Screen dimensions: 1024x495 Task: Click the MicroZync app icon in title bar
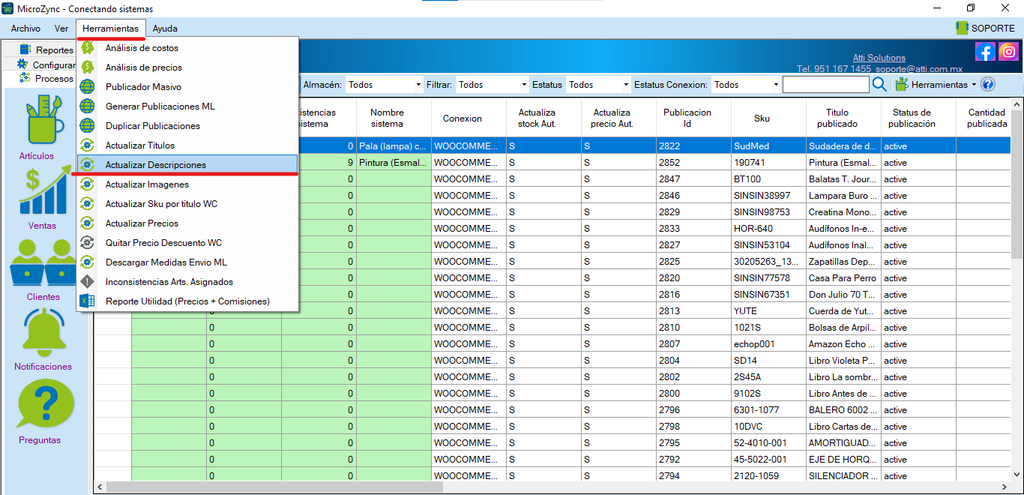[x=9, y=8]
